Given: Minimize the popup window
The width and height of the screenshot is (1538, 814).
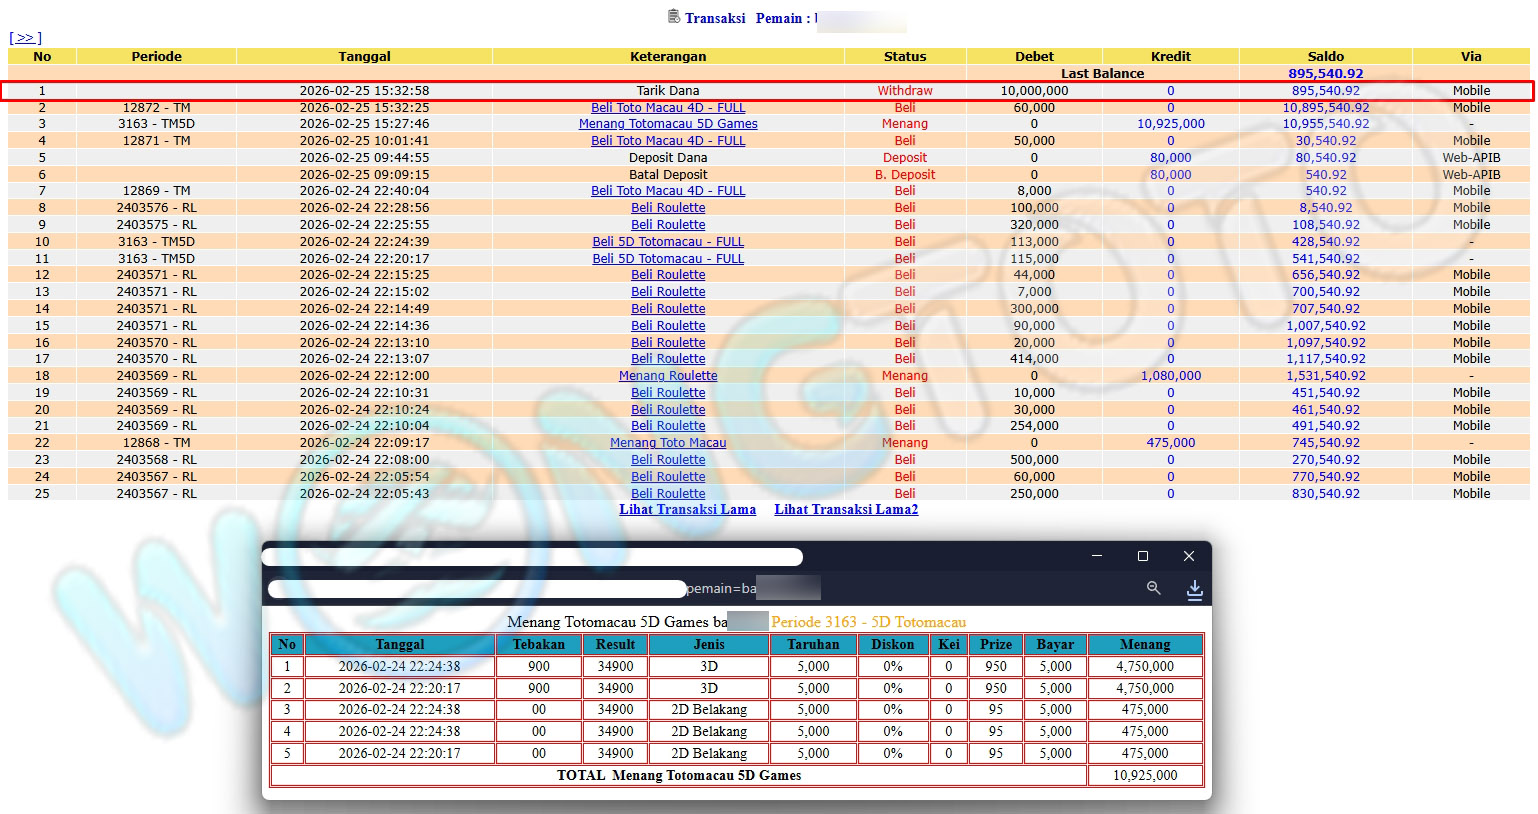Looking at the screenshot, I should click(1097, 556).
